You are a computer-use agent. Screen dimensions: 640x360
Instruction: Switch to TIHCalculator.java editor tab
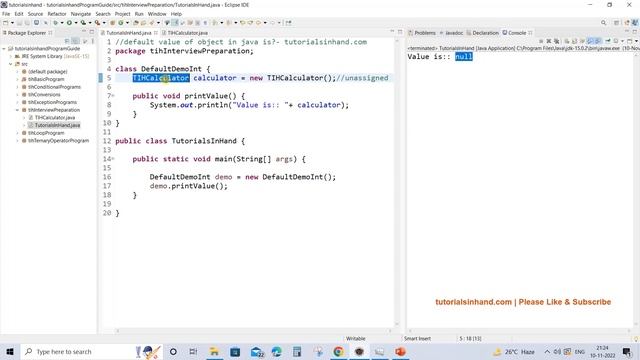coord(187,33)
